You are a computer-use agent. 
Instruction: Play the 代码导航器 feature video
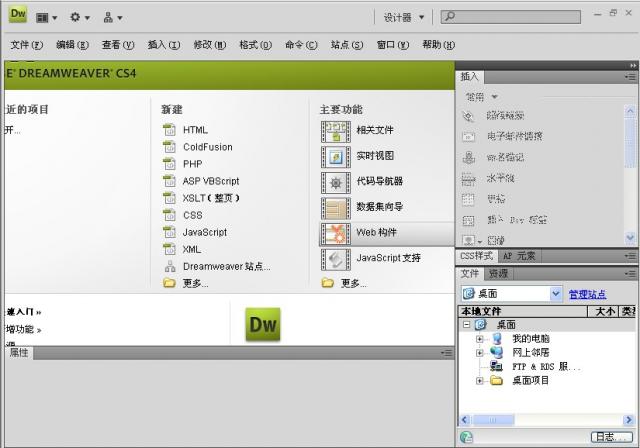(336, 182)
